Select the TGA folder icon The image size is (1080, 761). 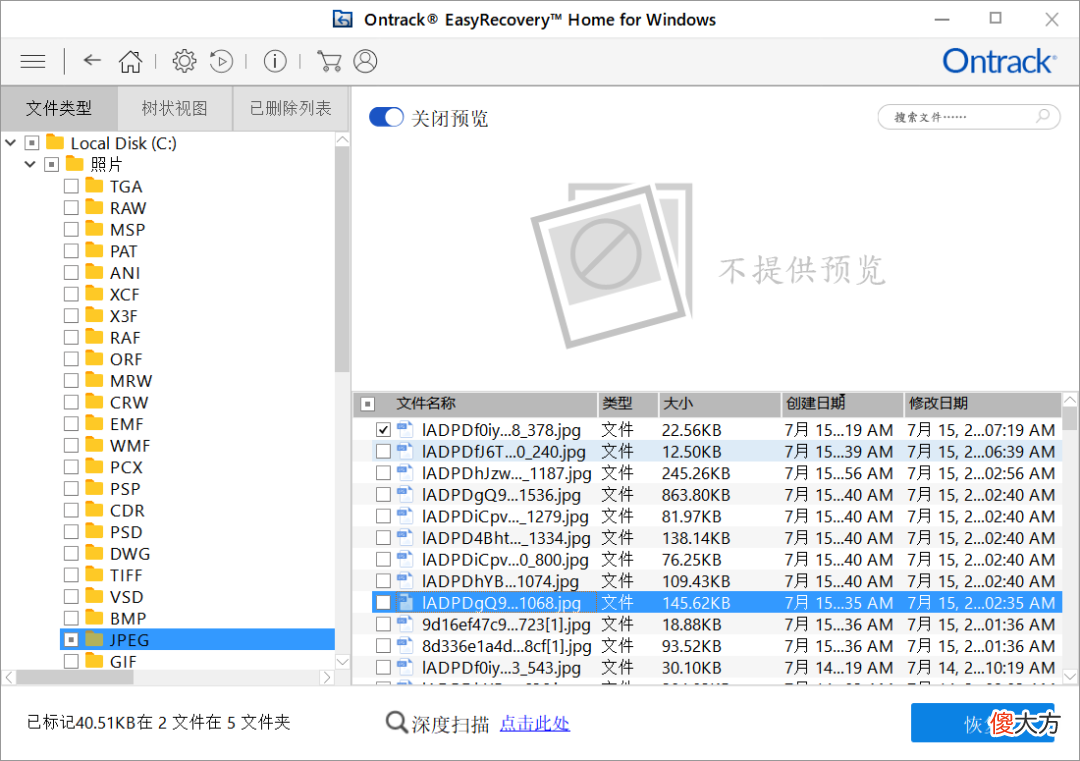click(x=94, y=185)
